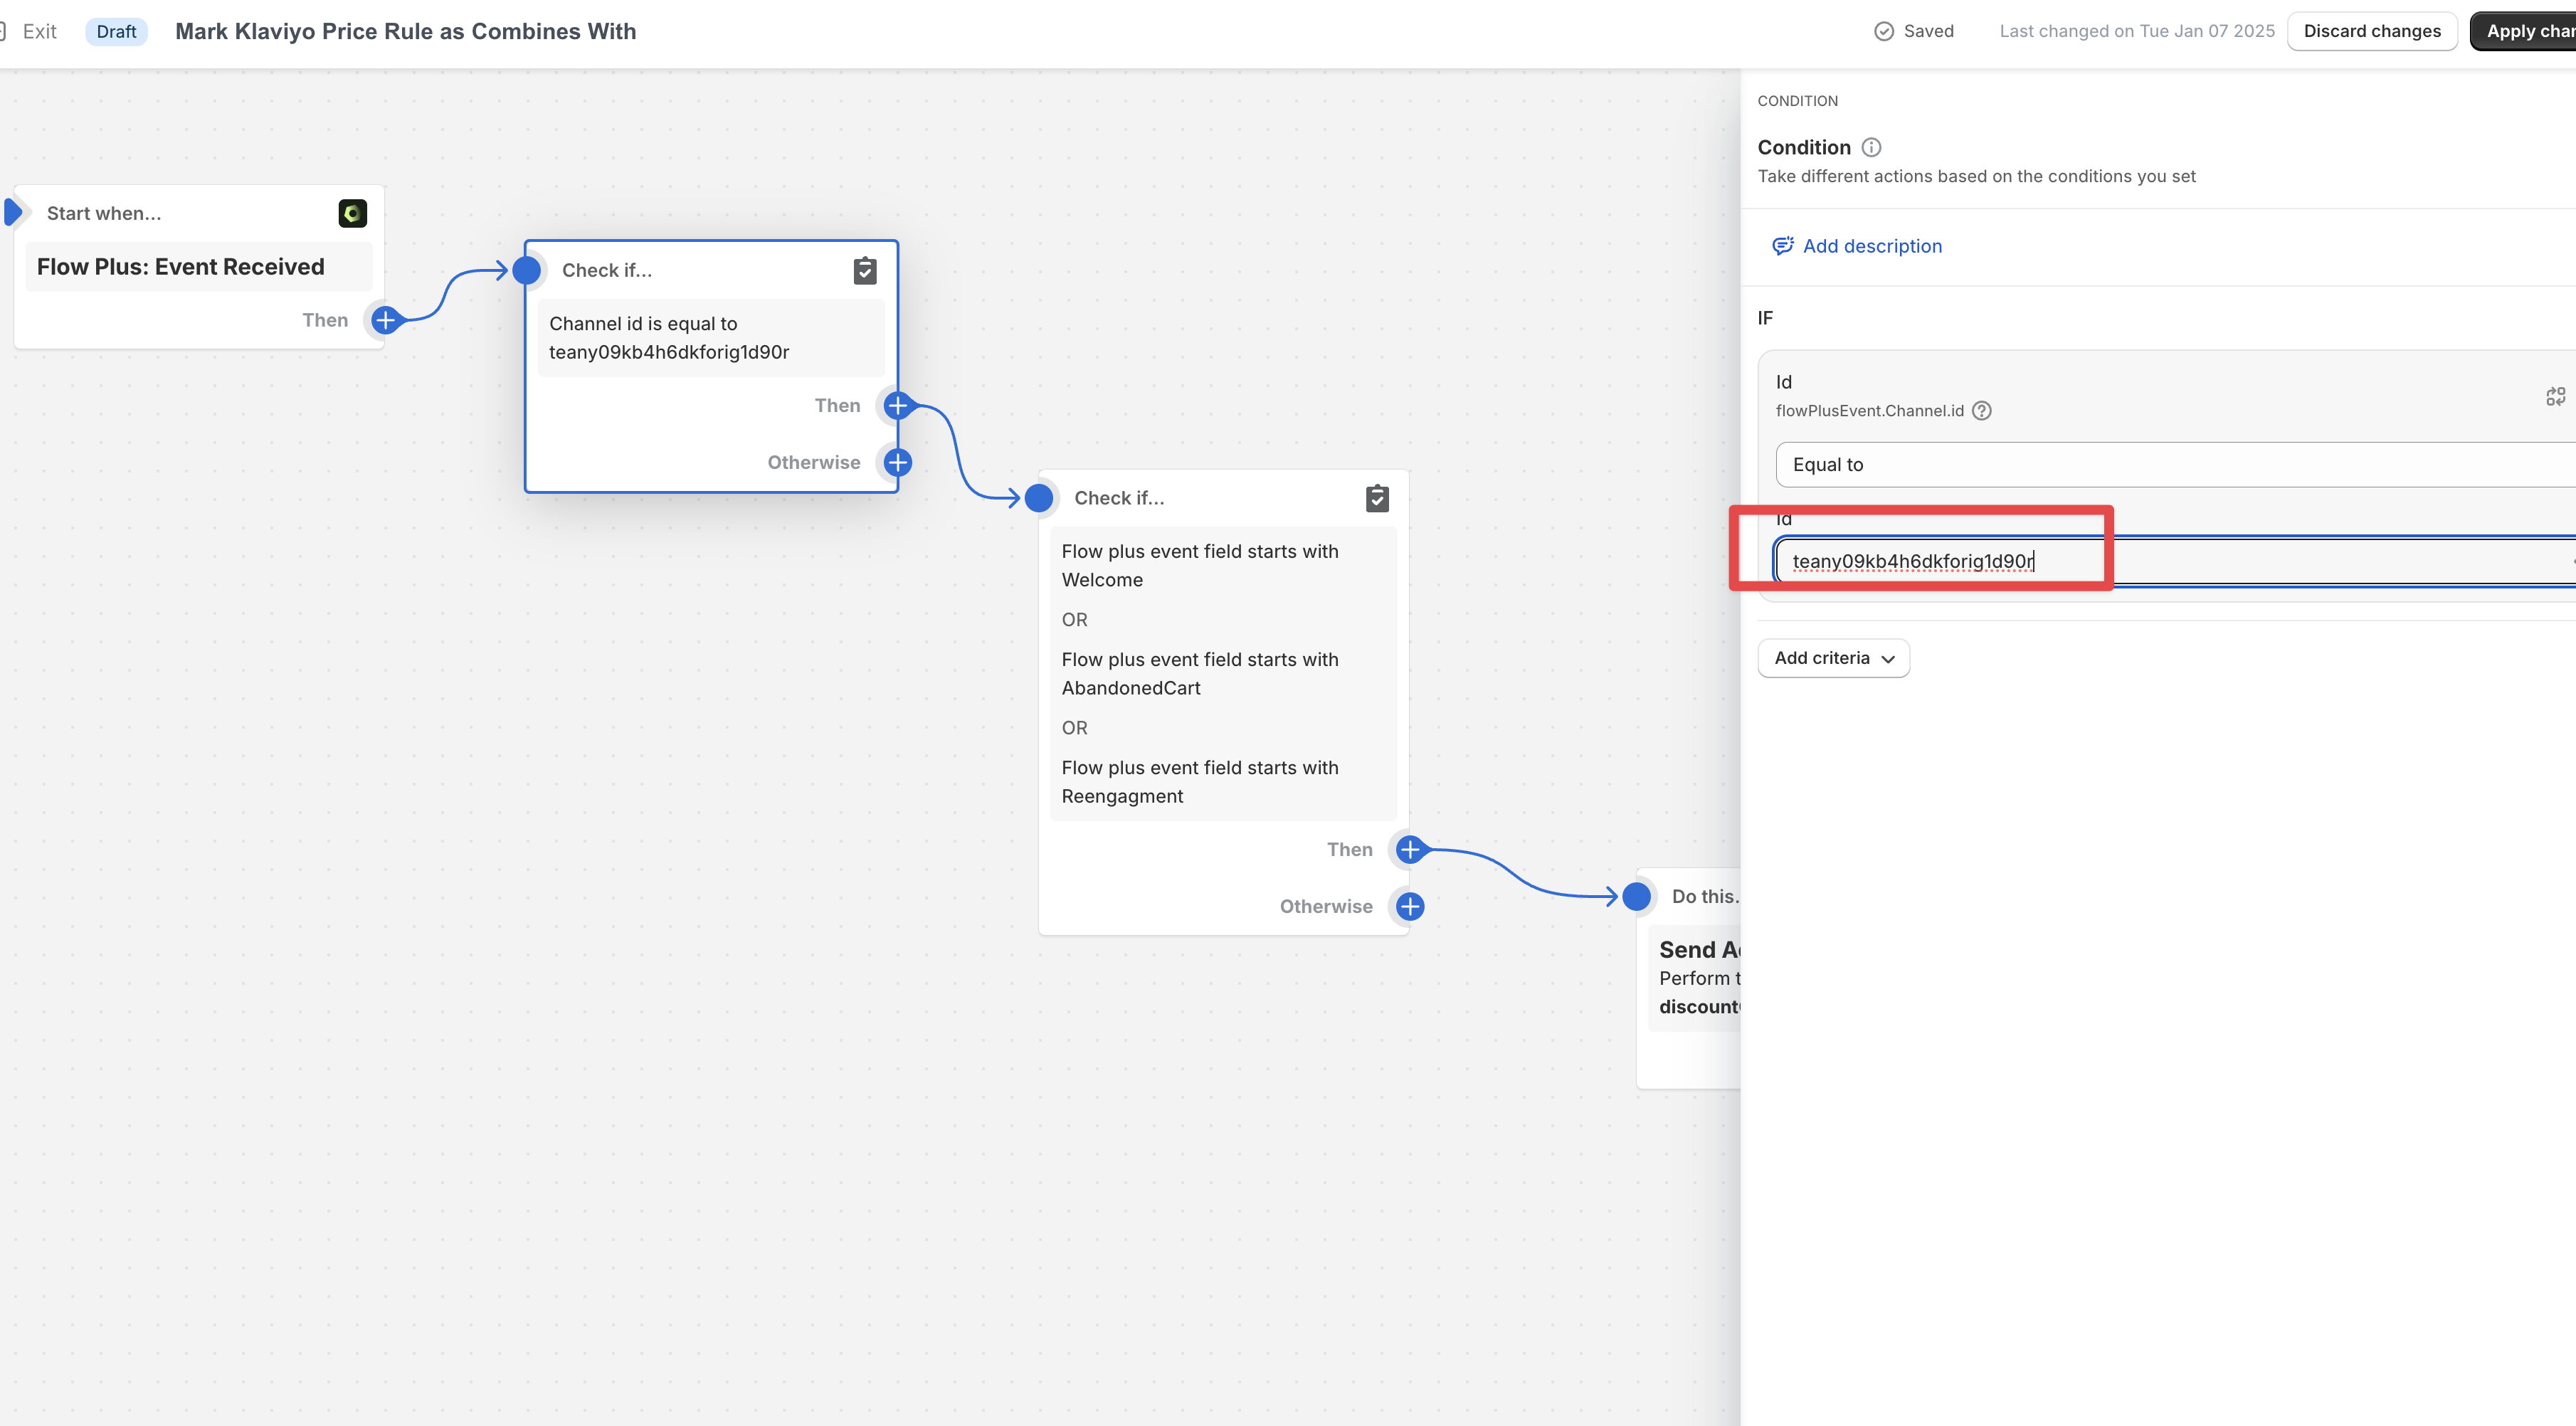Open the Add criteria dropdown

point(1833,658)
